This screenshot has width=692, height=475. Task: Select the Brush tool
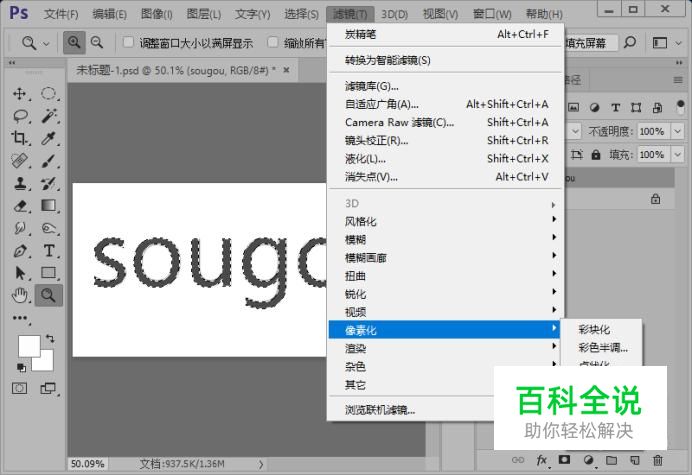pyautogui.click(x=49, y=161)
